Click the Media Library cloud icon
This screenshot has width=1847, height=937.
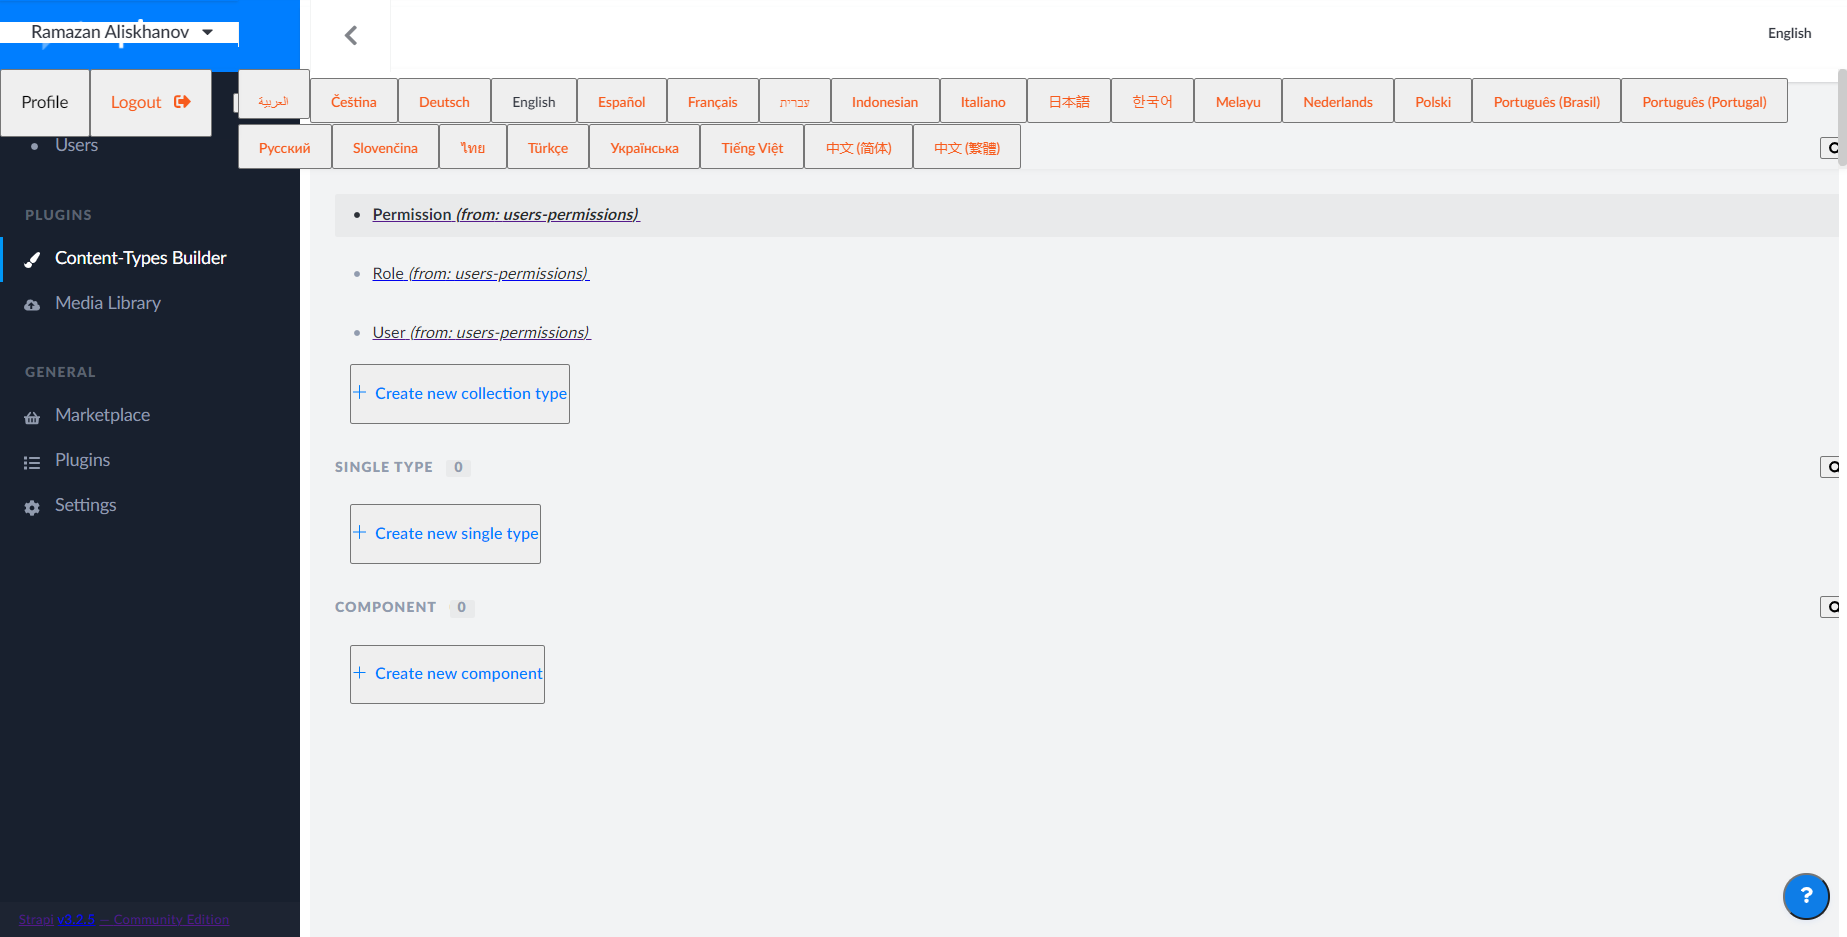(x=32, y=304)
